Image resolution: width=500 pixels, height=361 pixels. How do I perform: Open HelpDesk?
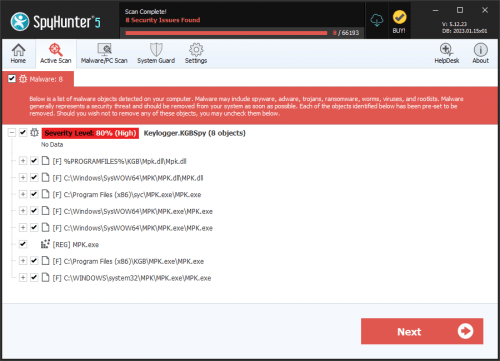tap(447, 54)
